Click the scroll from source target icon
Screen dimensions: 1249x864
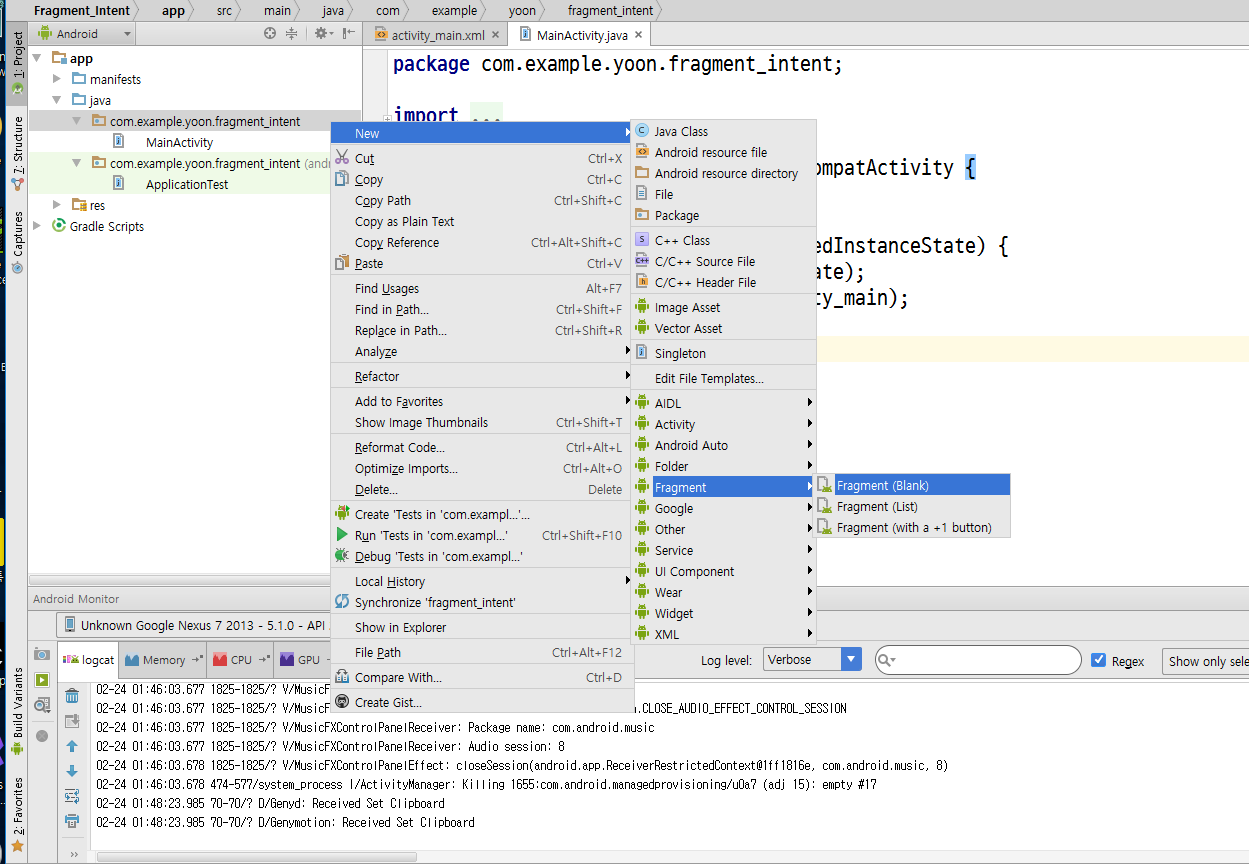click(270, 34)
